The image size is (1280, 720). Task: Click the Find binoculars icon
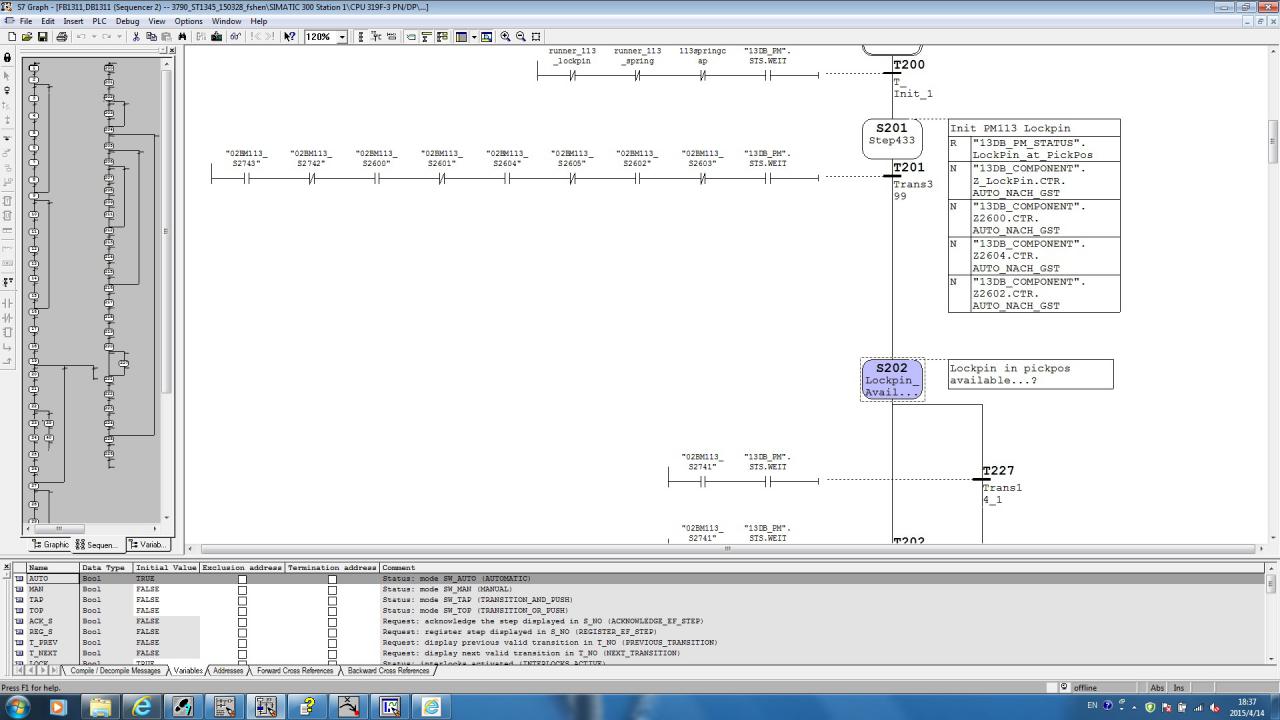pyautogui.click(x=182, y=36)
